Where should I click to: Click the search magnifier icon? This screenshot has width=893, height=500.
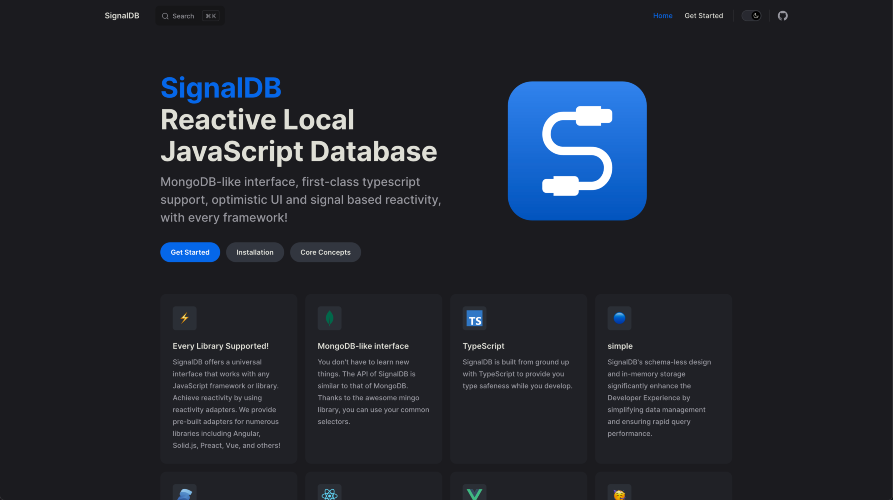pyautogui.click(x=165, y=16)
